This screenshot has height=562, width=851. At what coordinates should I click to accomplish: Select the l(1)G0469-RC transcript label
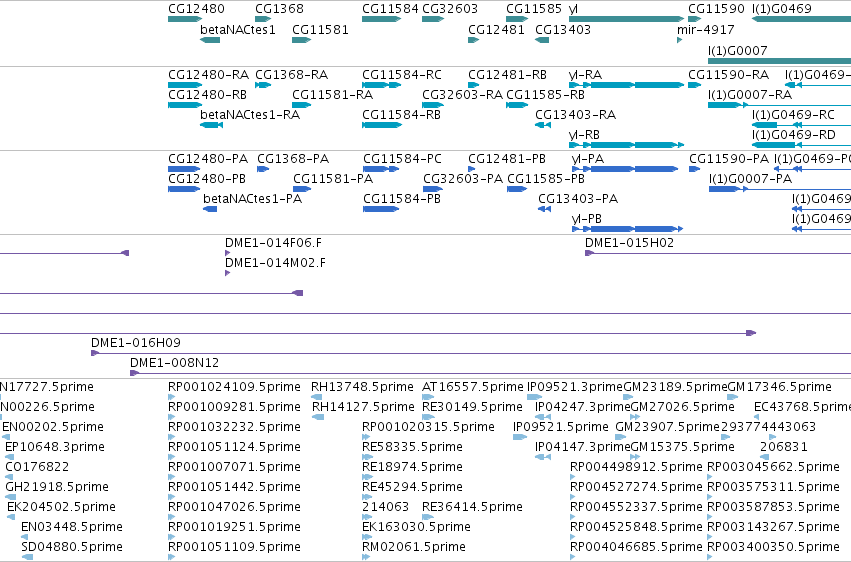coord(793,114)
